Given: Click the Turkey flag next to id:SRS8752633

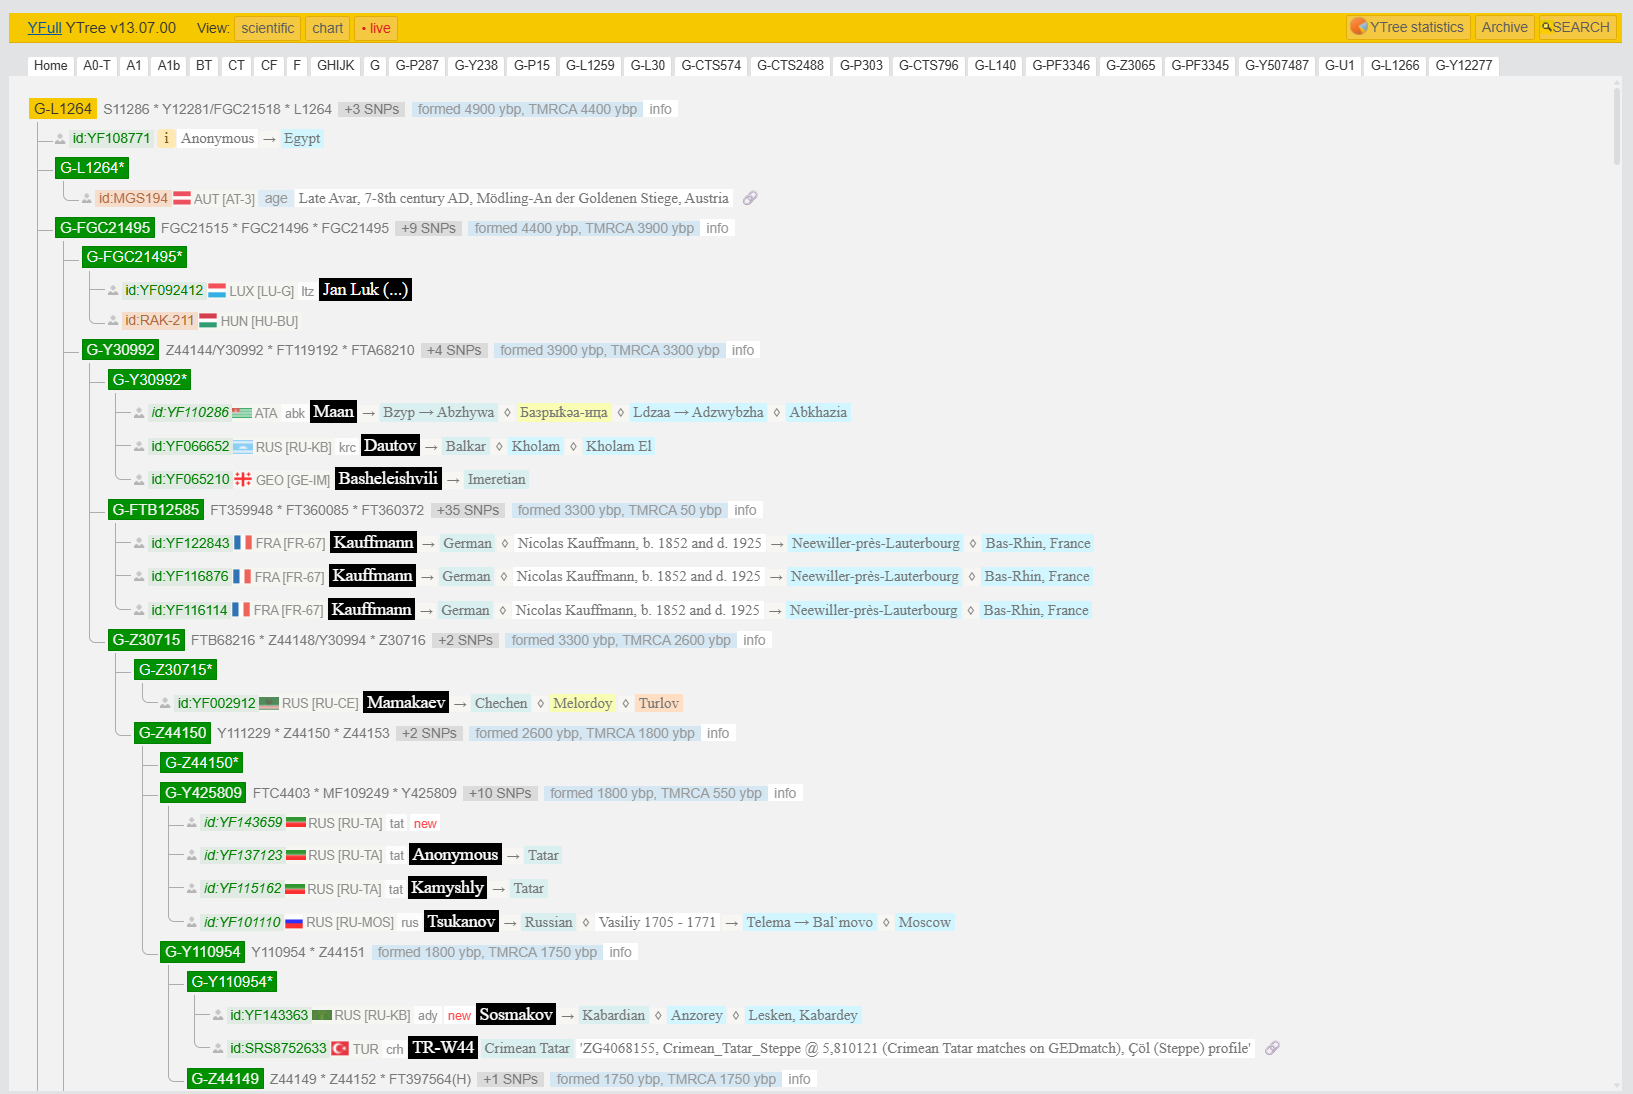Looking at the screenshot, I should [x=340, y=1049].
